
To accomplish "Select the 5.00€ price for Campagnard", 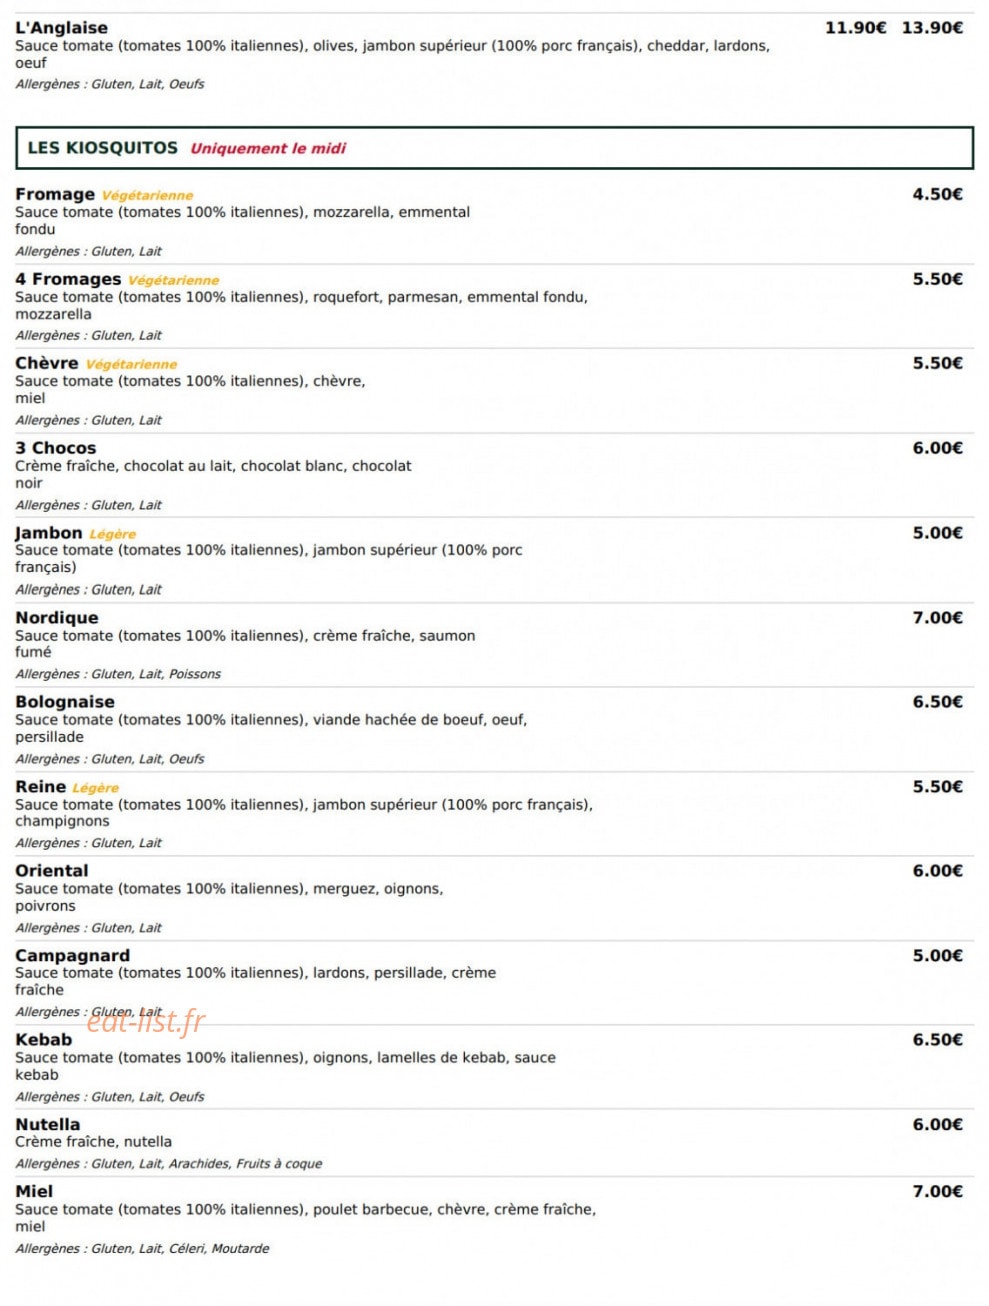I will pyautogui.click(x=937, y=956).
